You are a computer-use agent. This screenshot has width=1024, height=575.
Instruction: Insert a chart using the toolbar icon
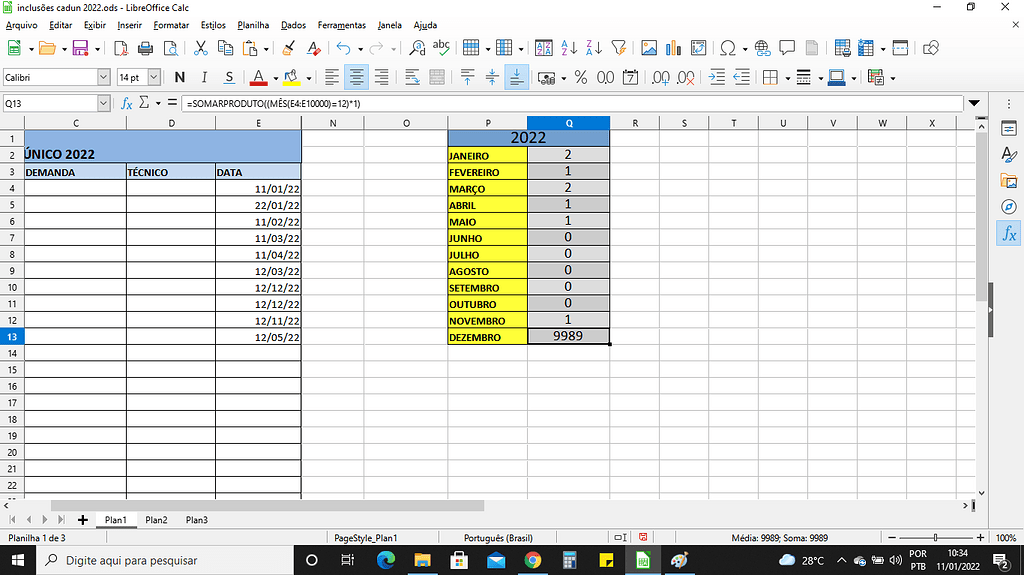point(673,48)
